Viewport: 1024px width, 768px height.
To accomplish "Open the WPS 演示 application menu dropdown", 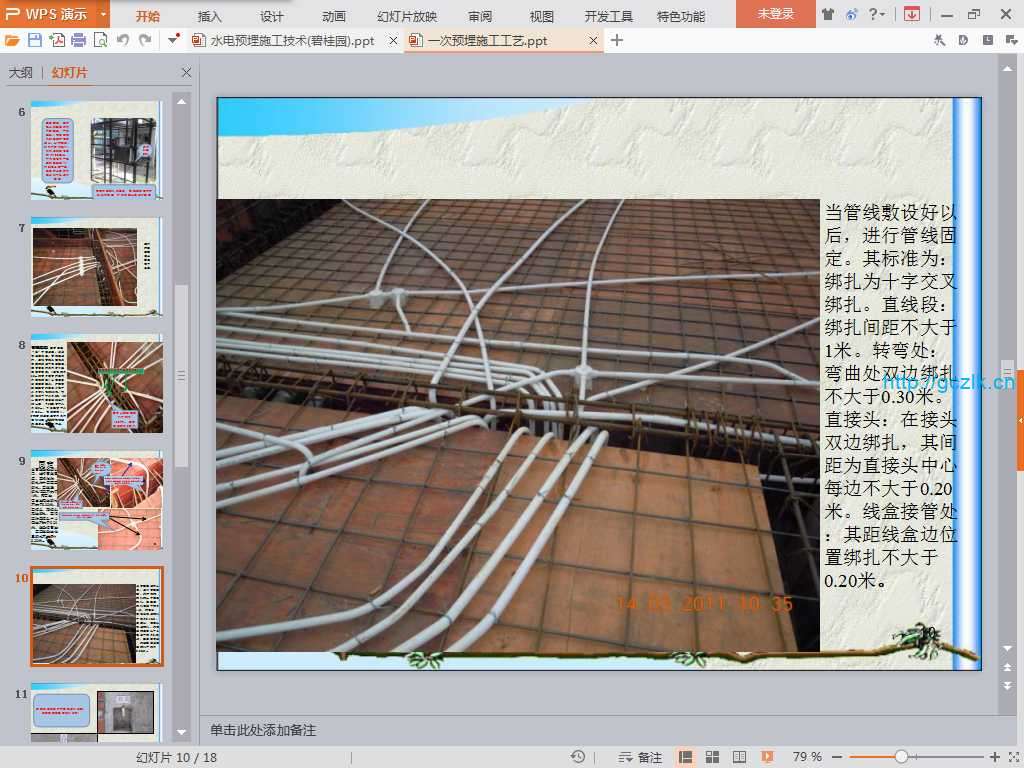I will pyautogui.click(x=104, y=14).
